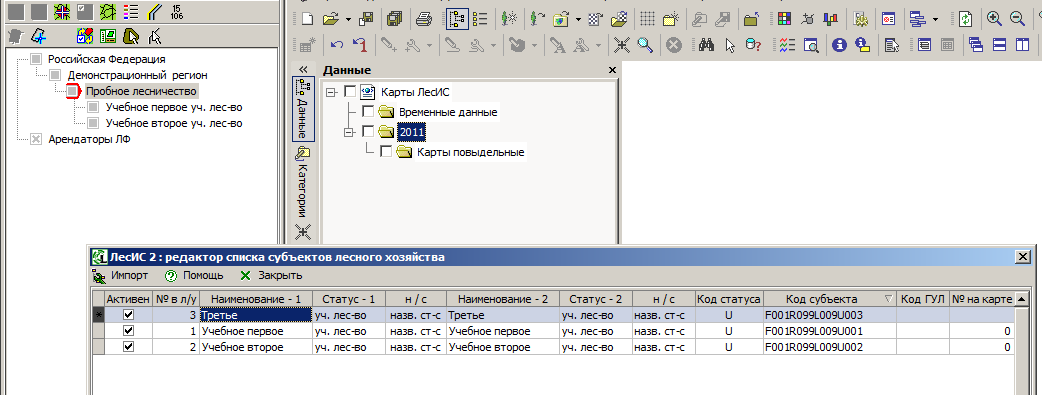The width and height of the screenshot is (1042, 395).
Task: Click the sort arrow in Код субъекта header
Action: coord(889,299)
